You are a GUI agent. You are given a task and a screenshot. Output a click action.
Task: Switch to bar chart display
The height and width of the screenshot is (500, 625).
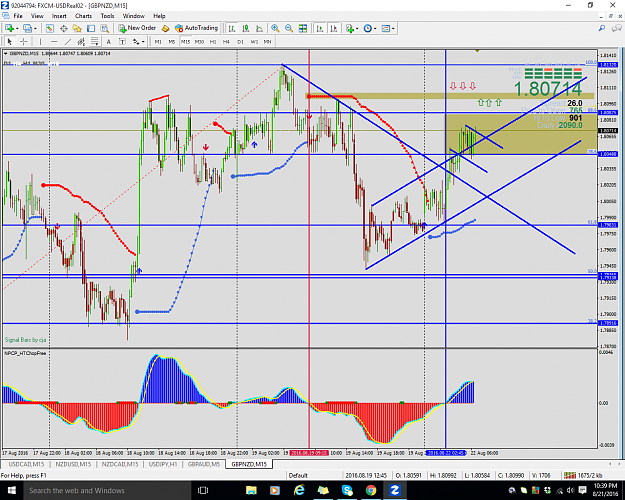pyautogui.click(x=232, y=28)
